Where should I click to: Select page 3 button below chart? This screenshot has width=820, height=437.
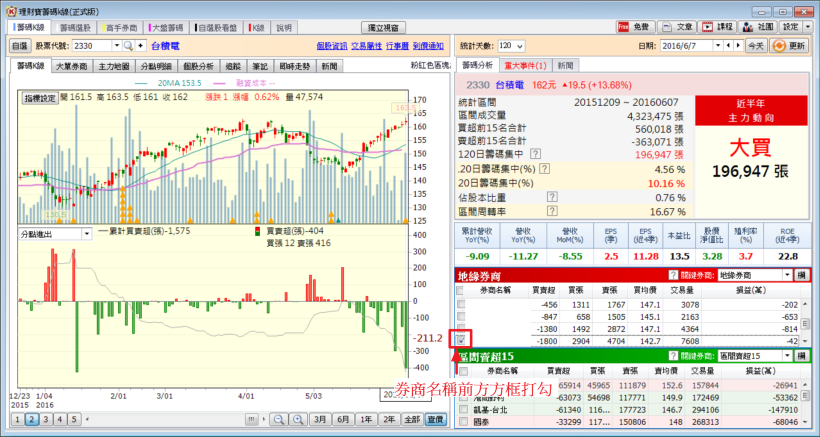[45, 419]
